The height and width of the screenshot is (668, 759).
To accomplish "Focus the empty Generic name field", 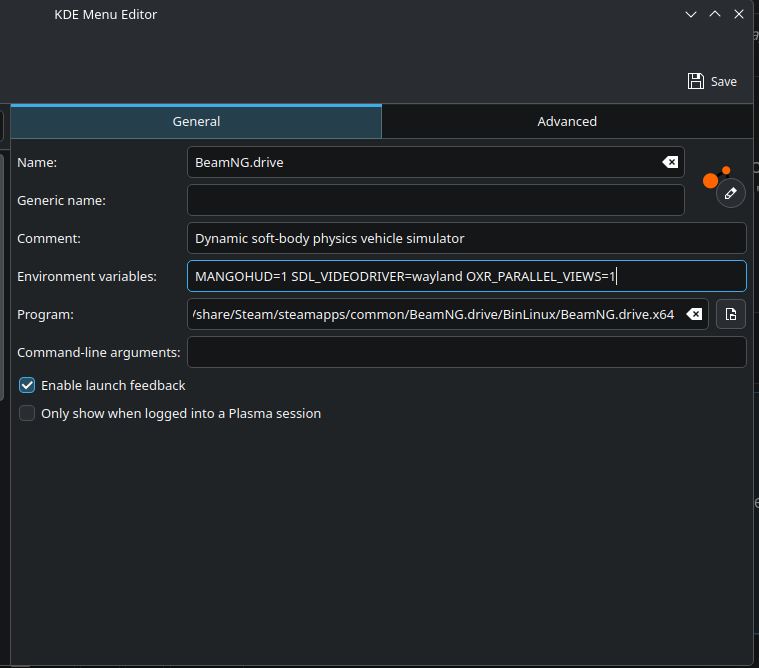I will click(x=435, y=200).
